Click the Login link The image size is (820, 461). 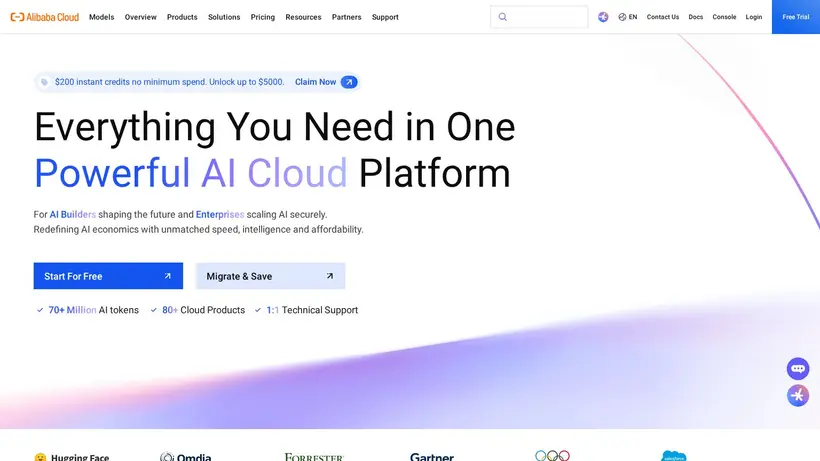(x=754, y=17)
